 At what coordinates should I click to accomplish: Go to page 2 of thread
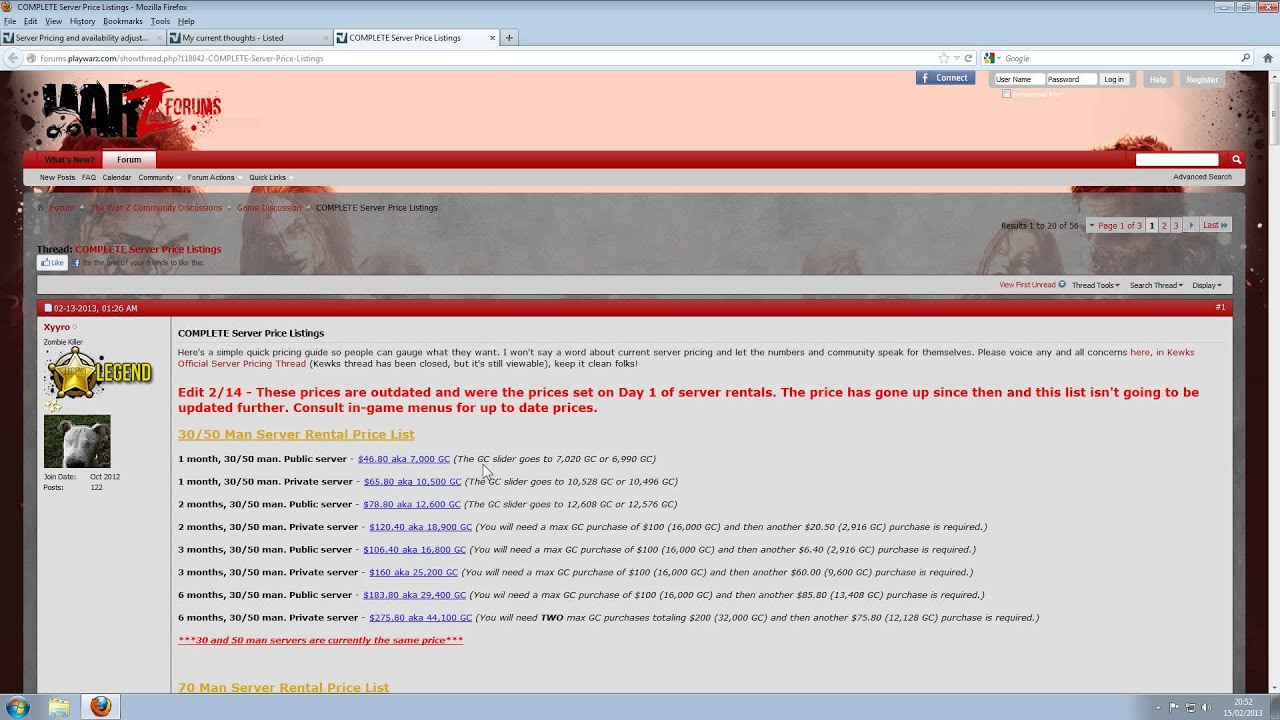tap(1164, 226)
